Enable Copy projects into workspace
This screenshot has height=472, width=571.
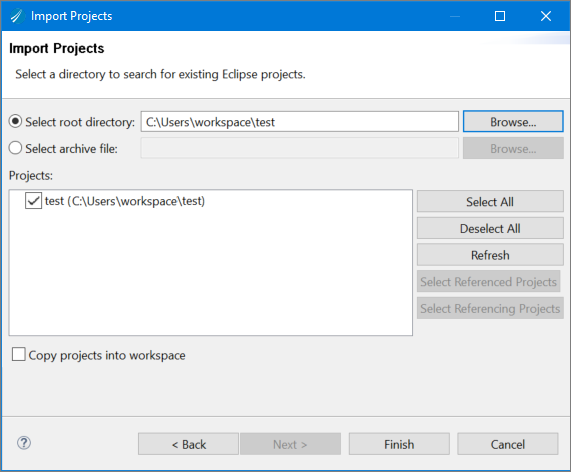[x=18, y=354]
